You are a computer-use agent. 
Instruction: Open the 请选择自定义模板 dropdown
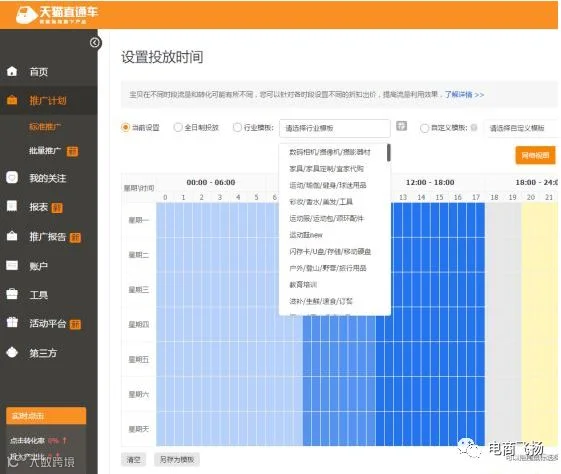click(x=523, y=128)
